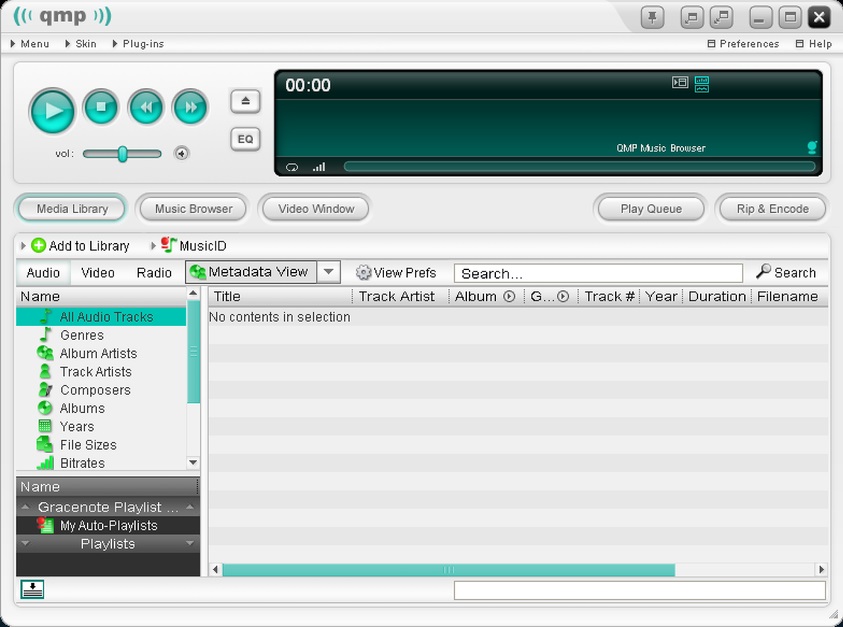Open the Help menu
This screenshot has height=627, width=843.
[814, 44]
